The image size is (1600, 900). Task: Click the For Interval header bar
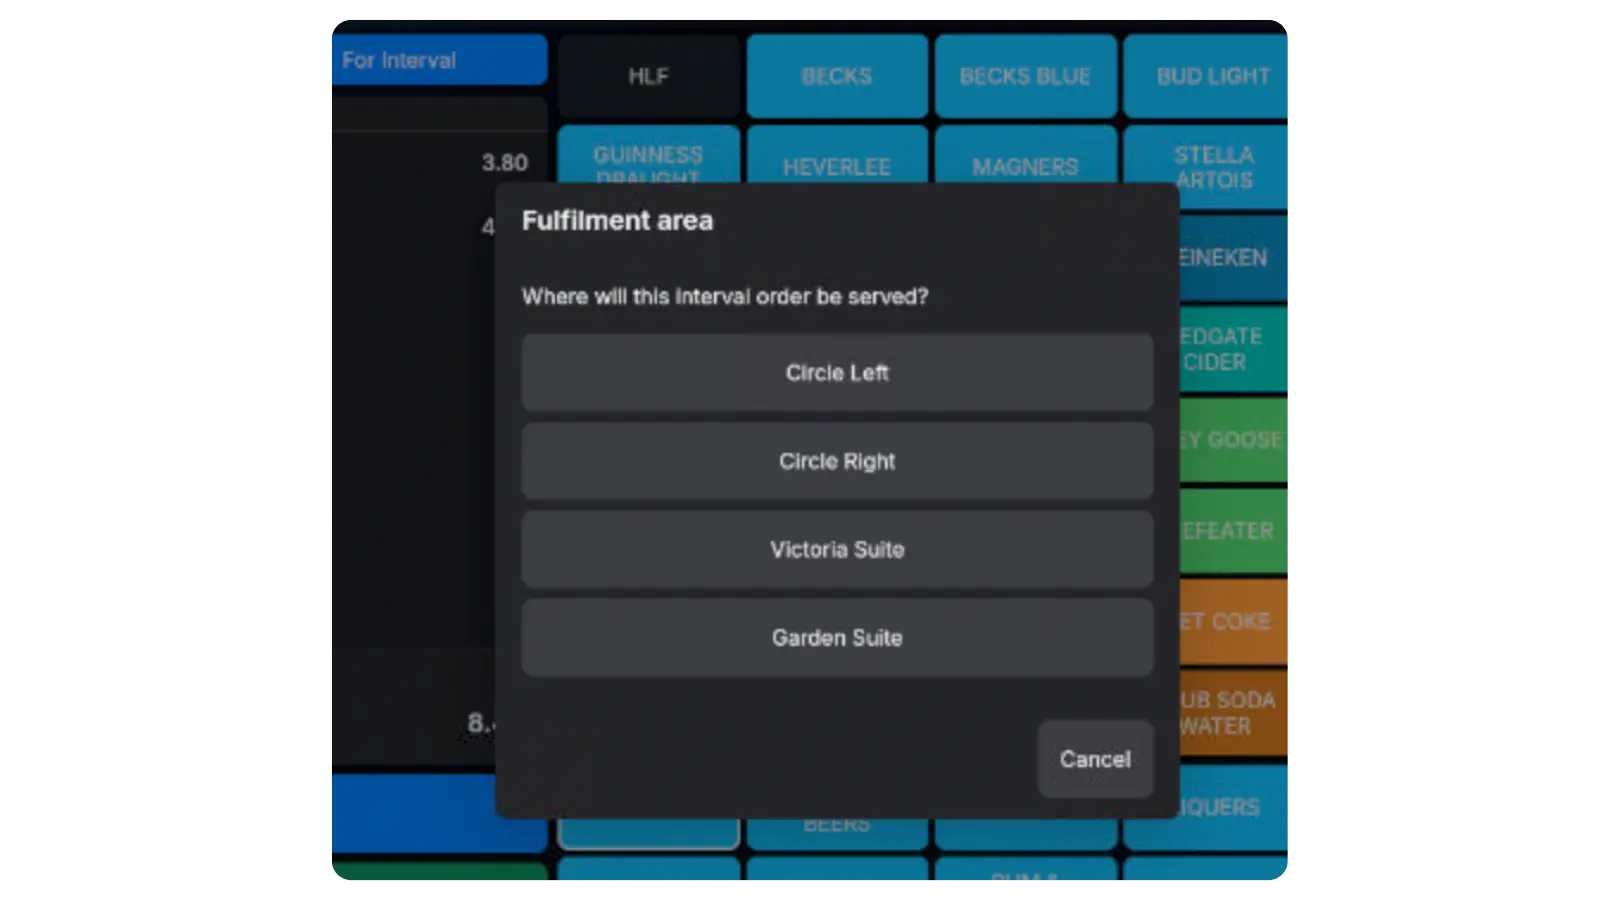click(440, 60)
